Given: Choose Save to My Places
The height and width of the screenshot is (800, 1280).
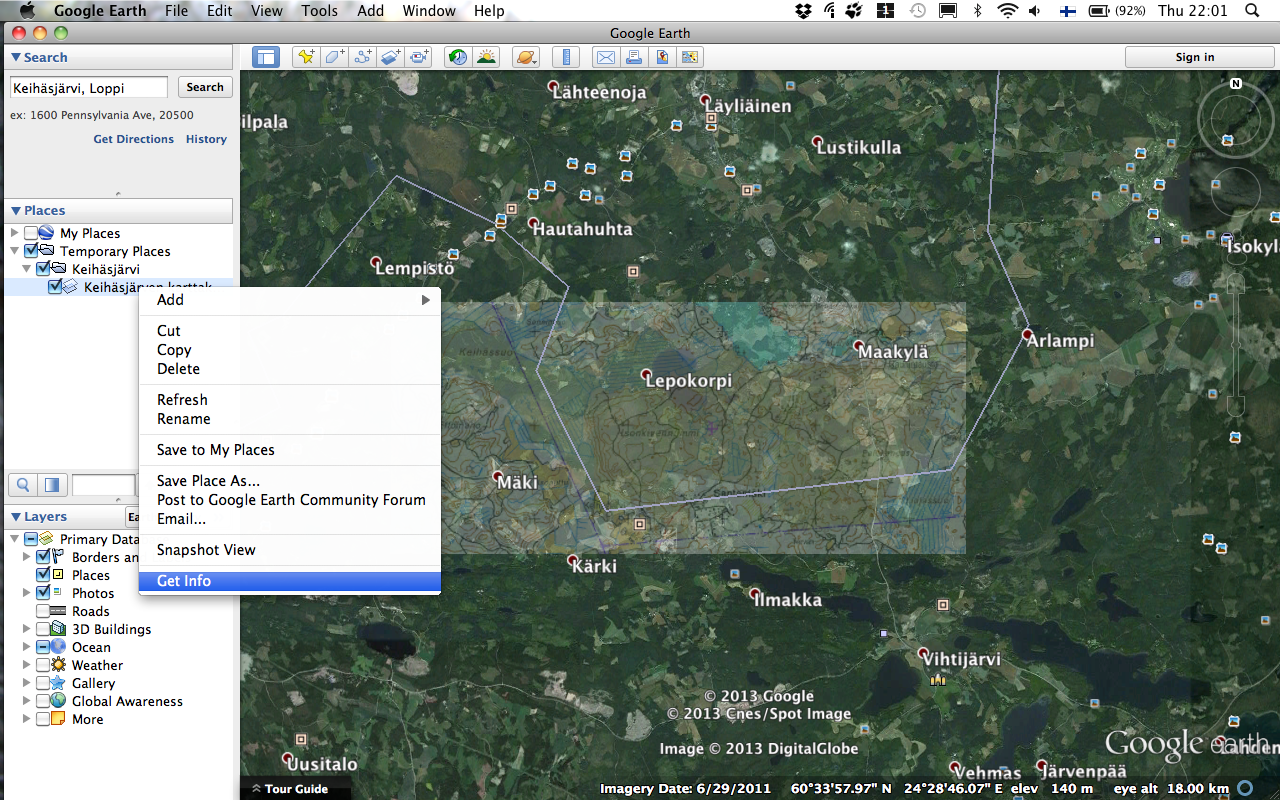Looking at the screenshot, I should [290, 450].
